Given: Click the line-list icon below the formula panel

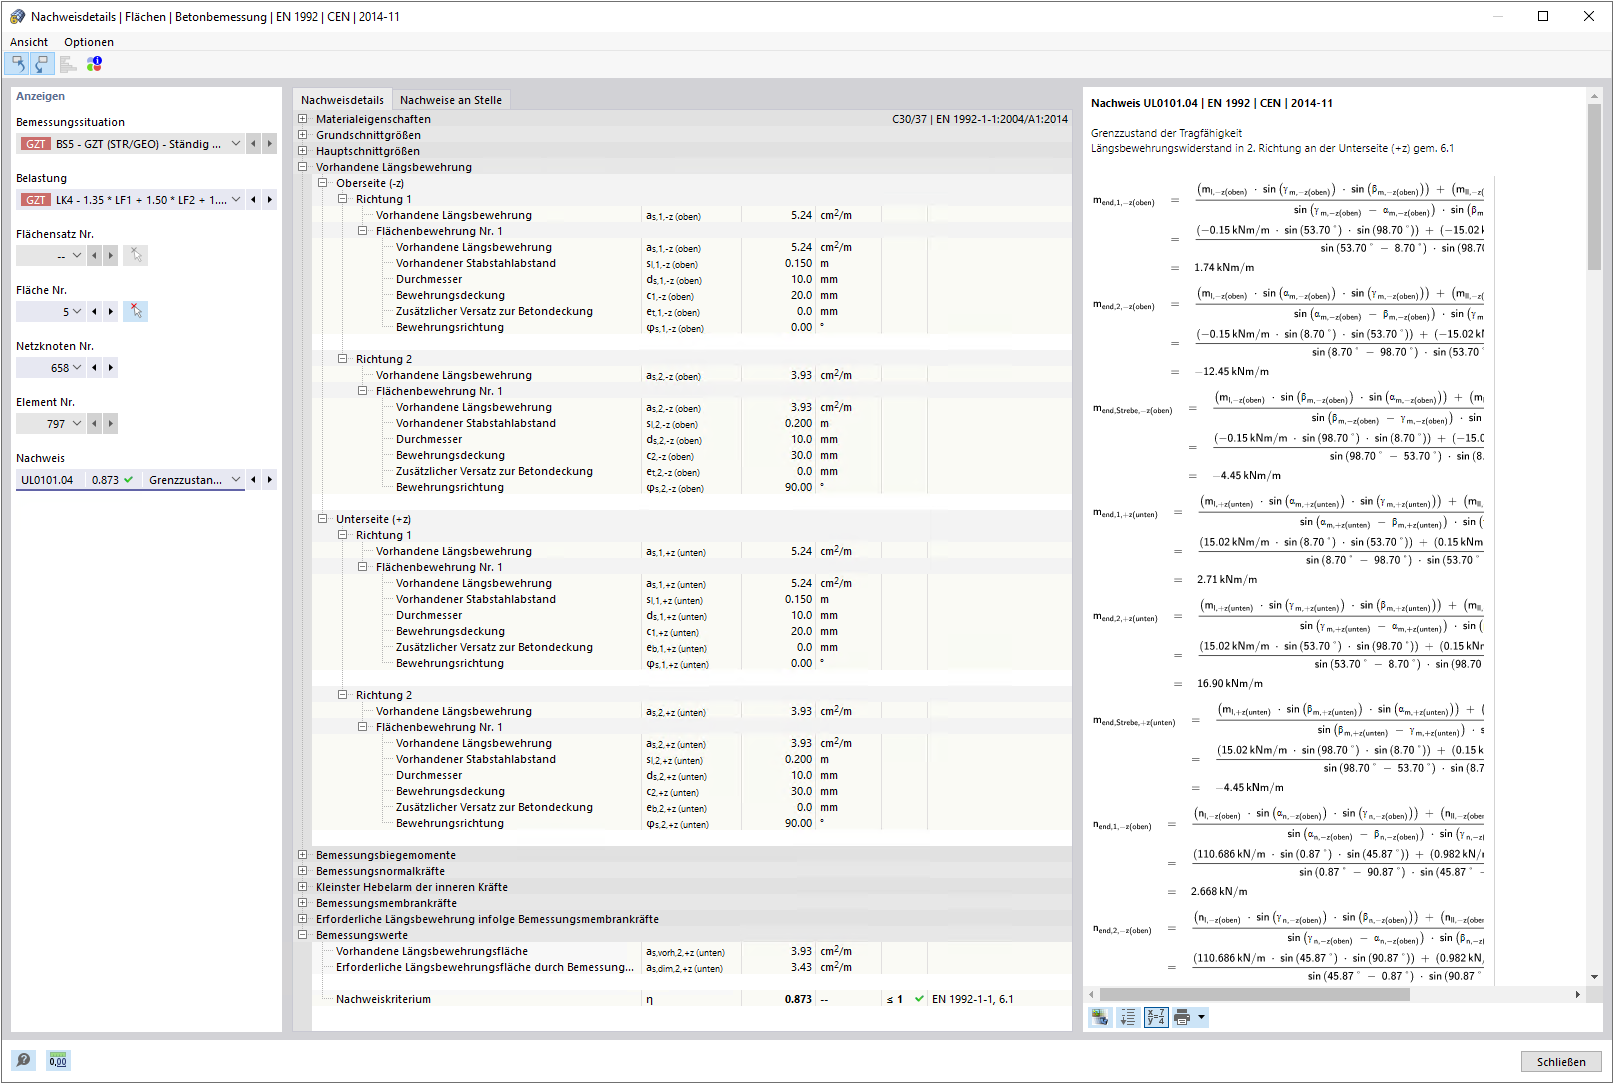Looking at the screenshot, I should pyautogui.click(x=1128, y=1017).
